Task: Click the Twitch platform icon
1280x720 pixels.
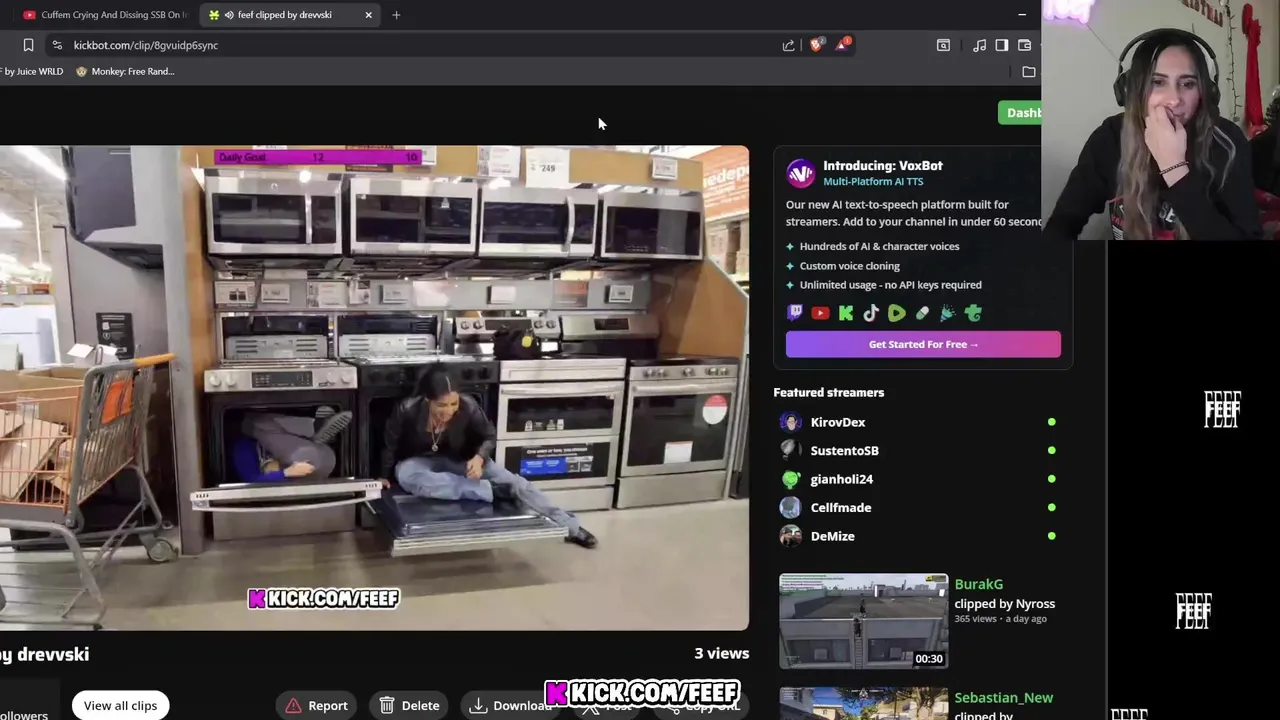Action: coord(795,313)
